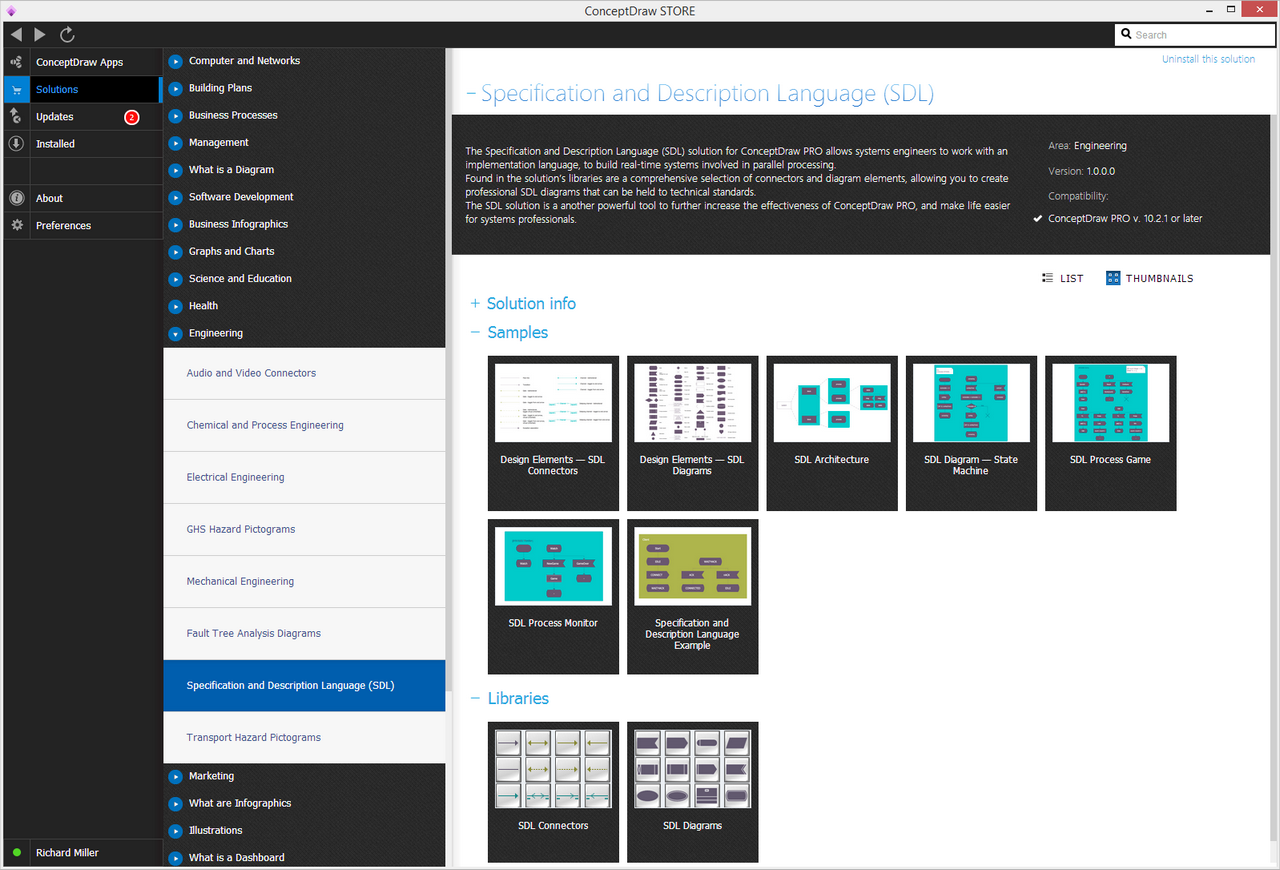Viewport: 1280px width, 870px height.
Task: Expand the Business Infographics category
Action: click(x=176, y=224)
